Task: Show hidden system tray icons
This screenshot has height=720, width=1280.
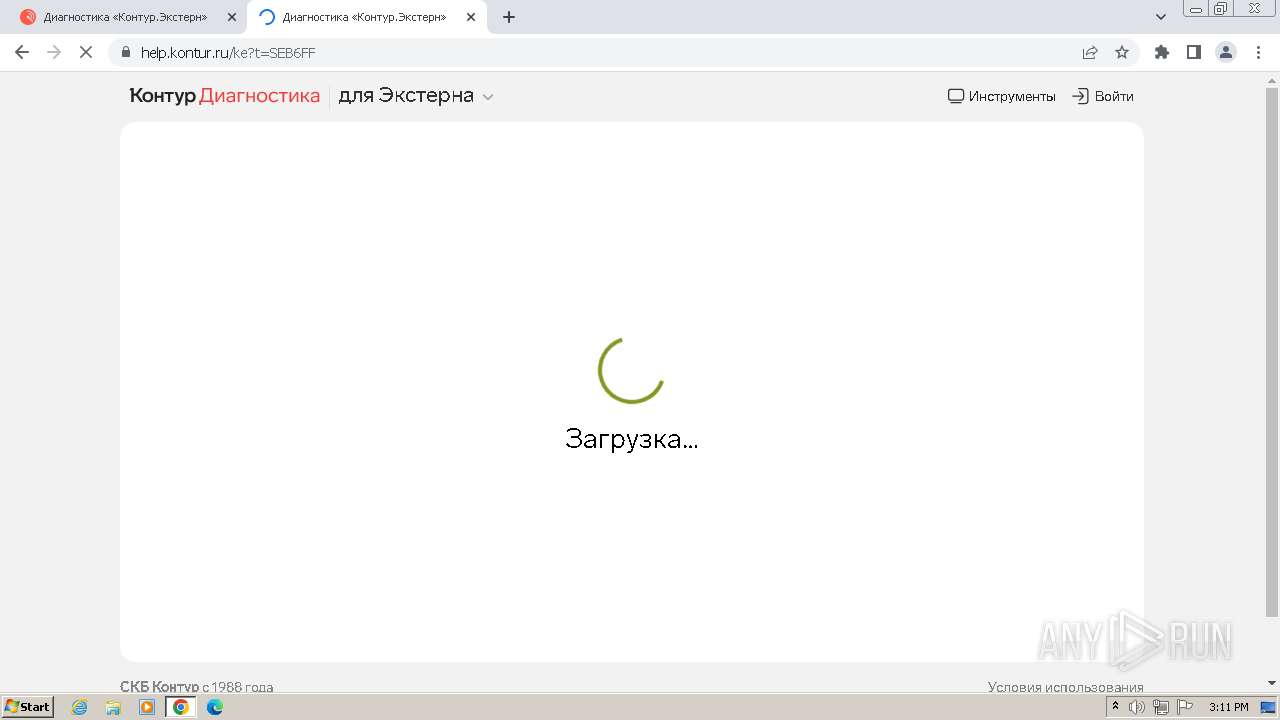Action: pyautogui.click(x=1115, y=707)
